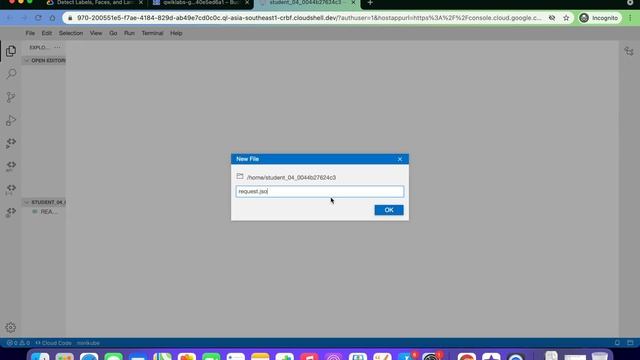Click the eye-slash icon in address bar
The width and height of the screenshot is (640, 360).
point(552,18)
